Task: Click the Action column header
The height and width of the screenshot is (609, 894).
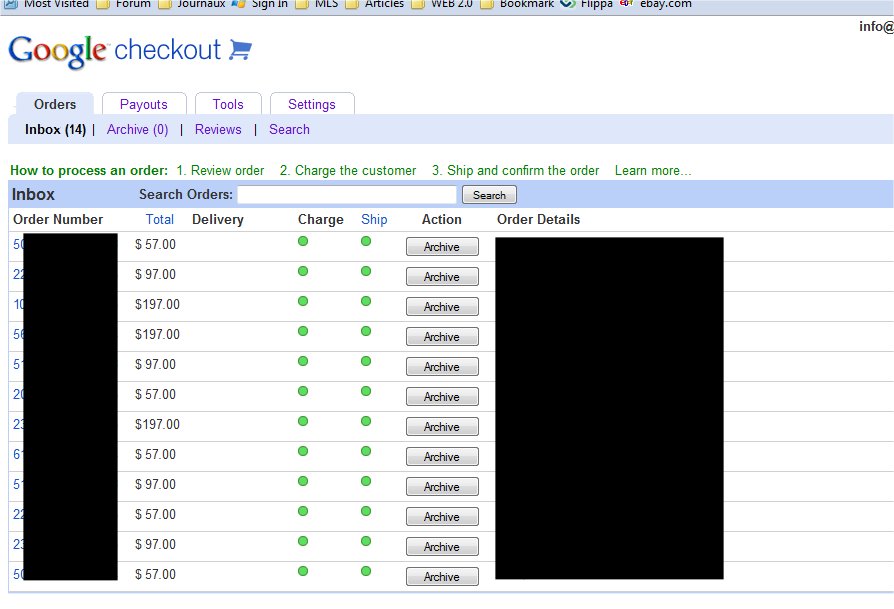Action: pos(441,220)
